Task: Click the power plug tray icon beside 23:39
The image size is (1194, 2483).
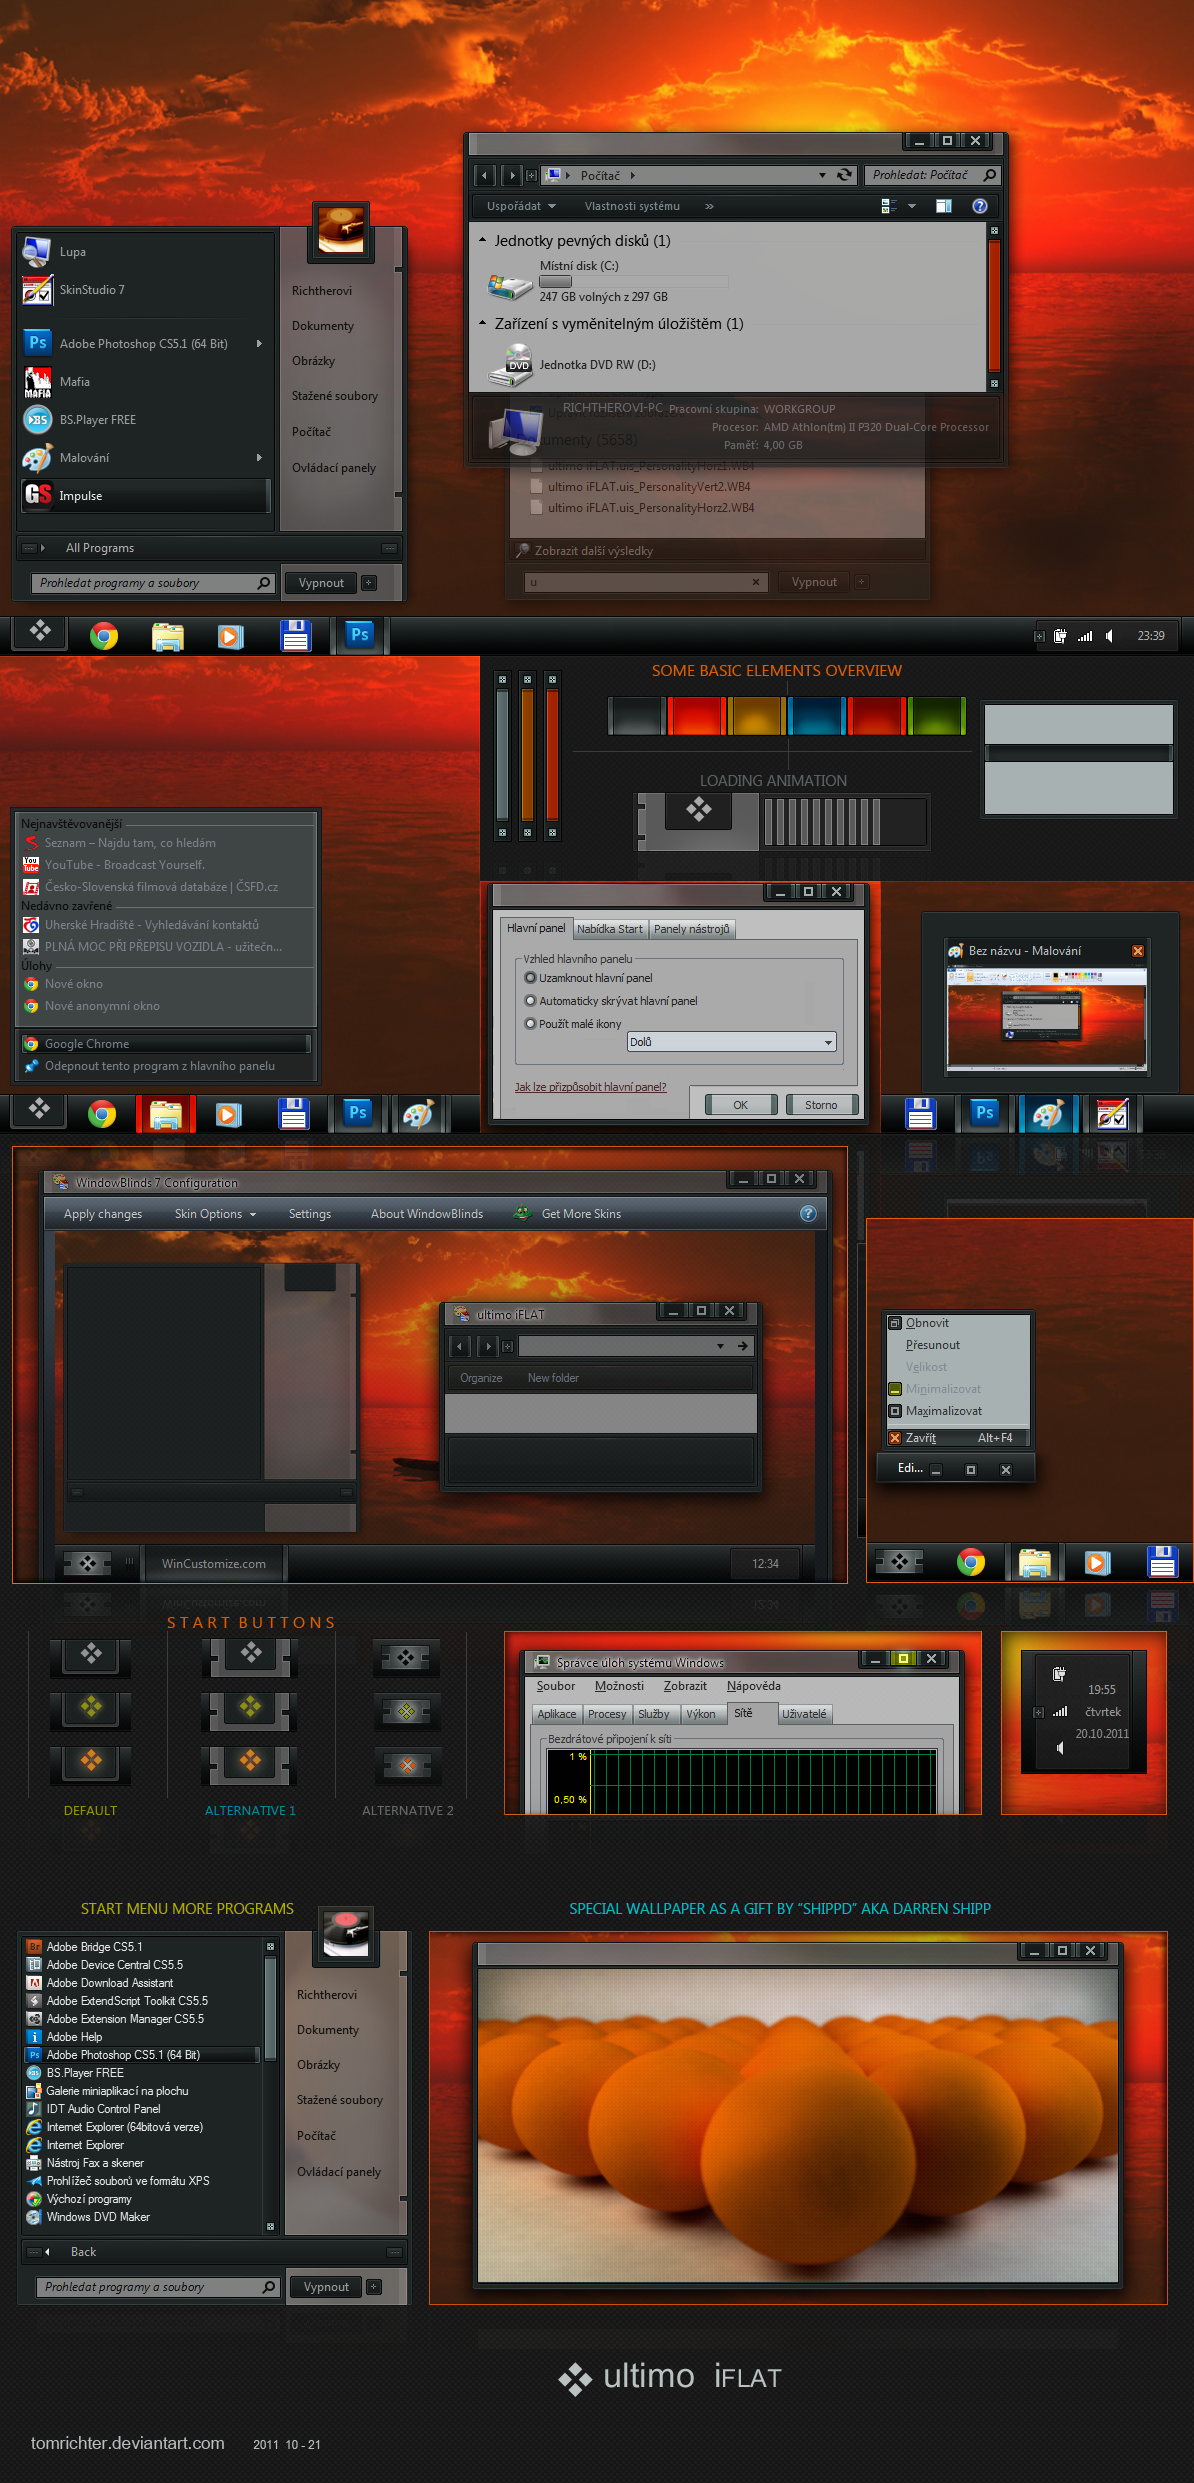Action: point(1060,636)
